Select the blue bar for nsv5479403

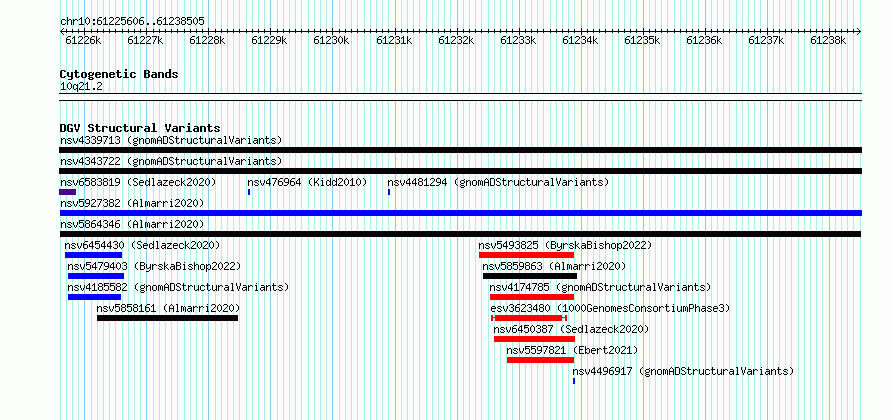[95, 276]
